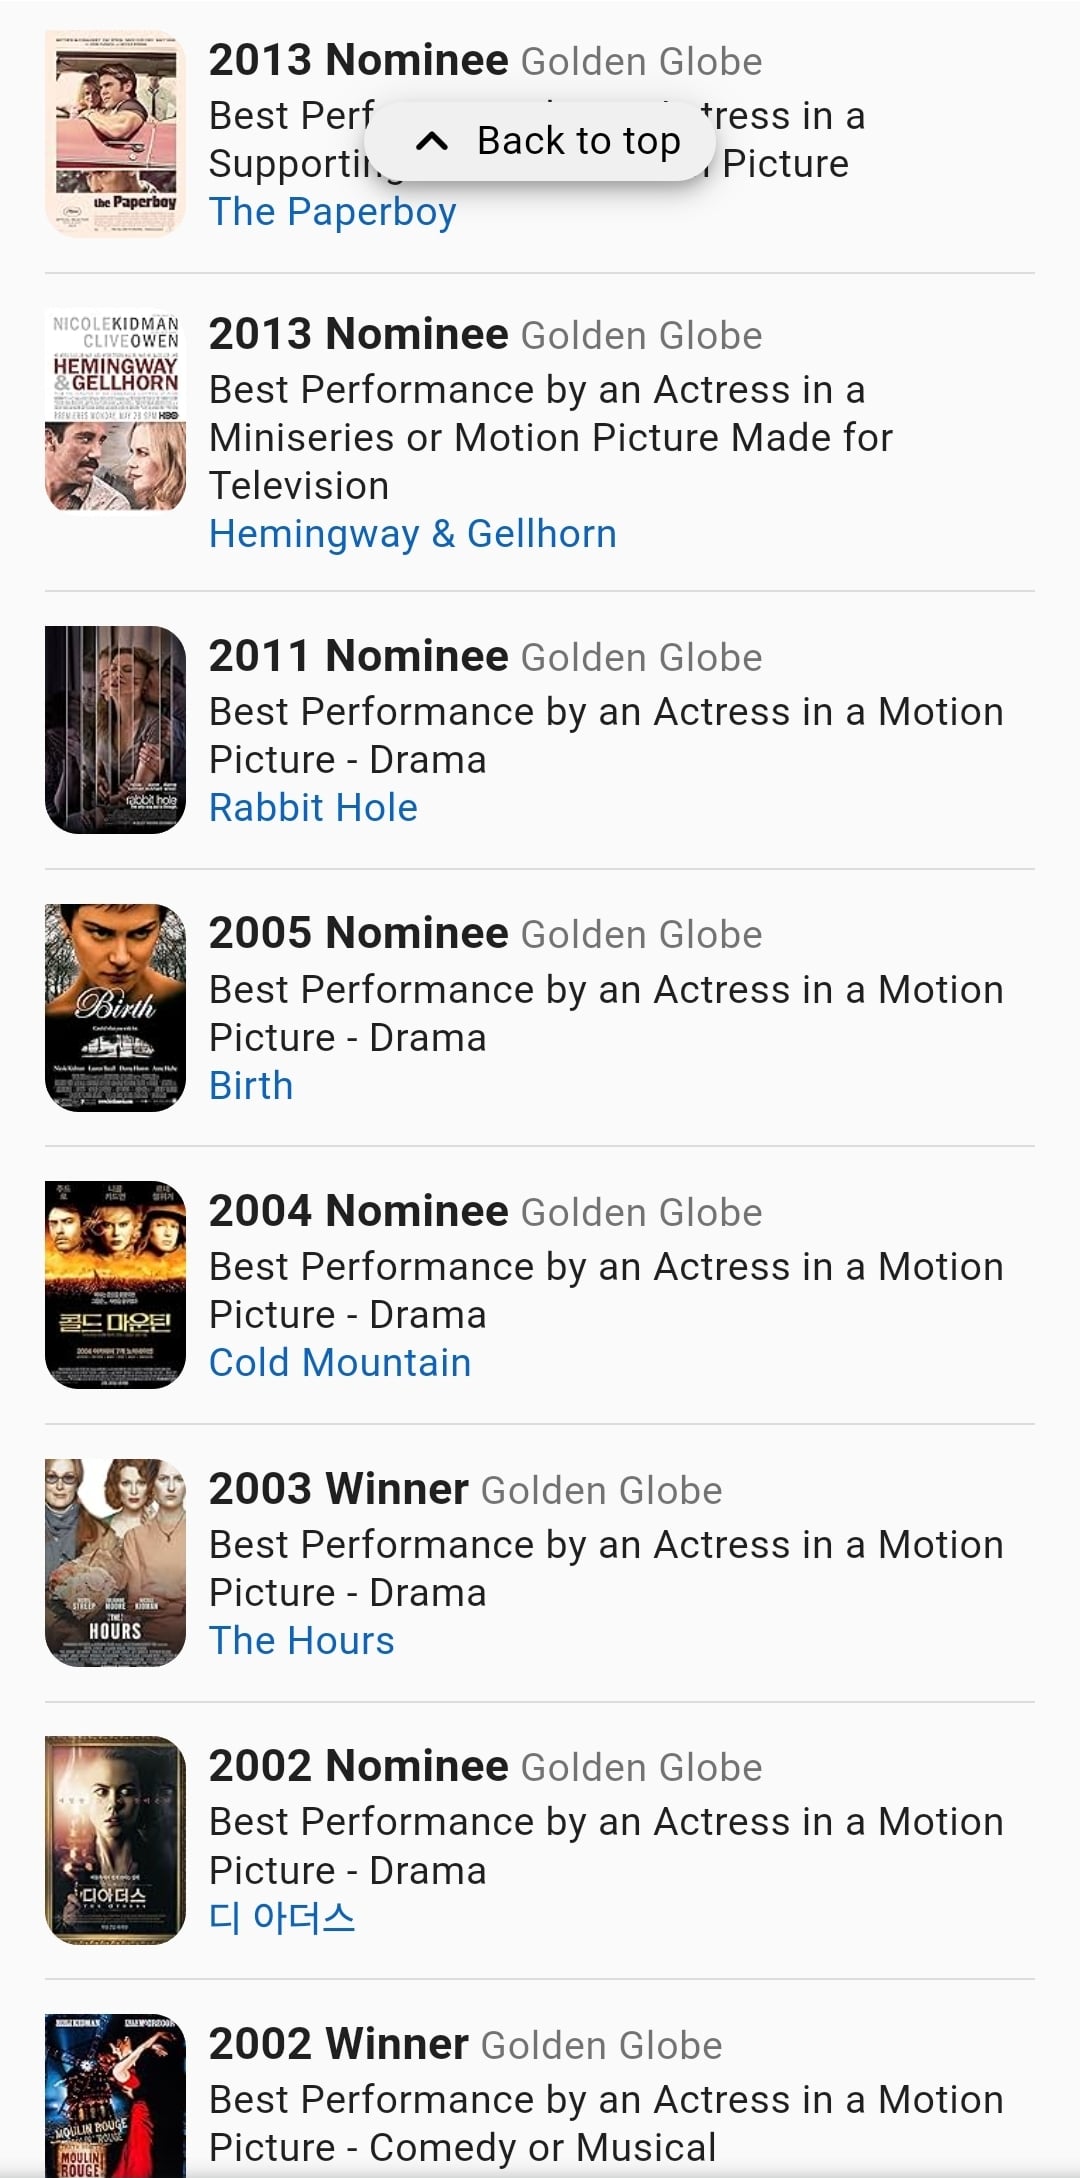Select the 2002 Winner Golden Globe heading
1080x2178 pixels.
tap(465, 2045)
